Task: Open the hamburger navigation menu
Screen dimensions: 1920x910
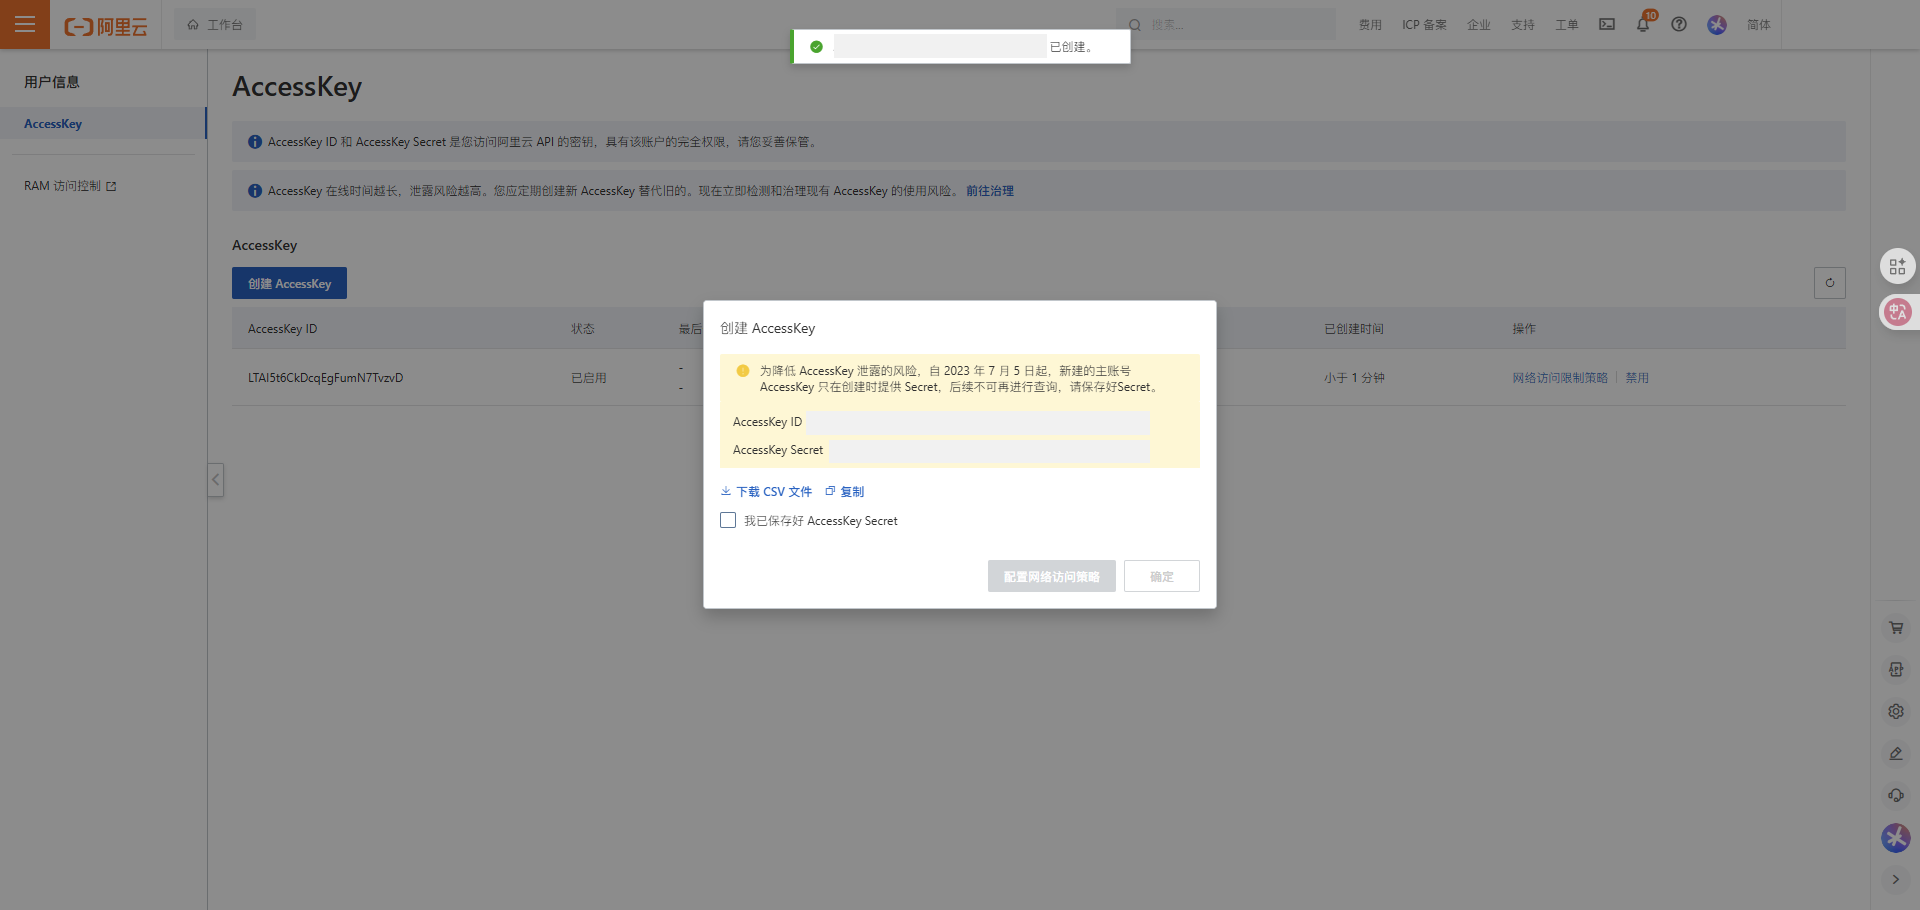Action: pos(25,24)
